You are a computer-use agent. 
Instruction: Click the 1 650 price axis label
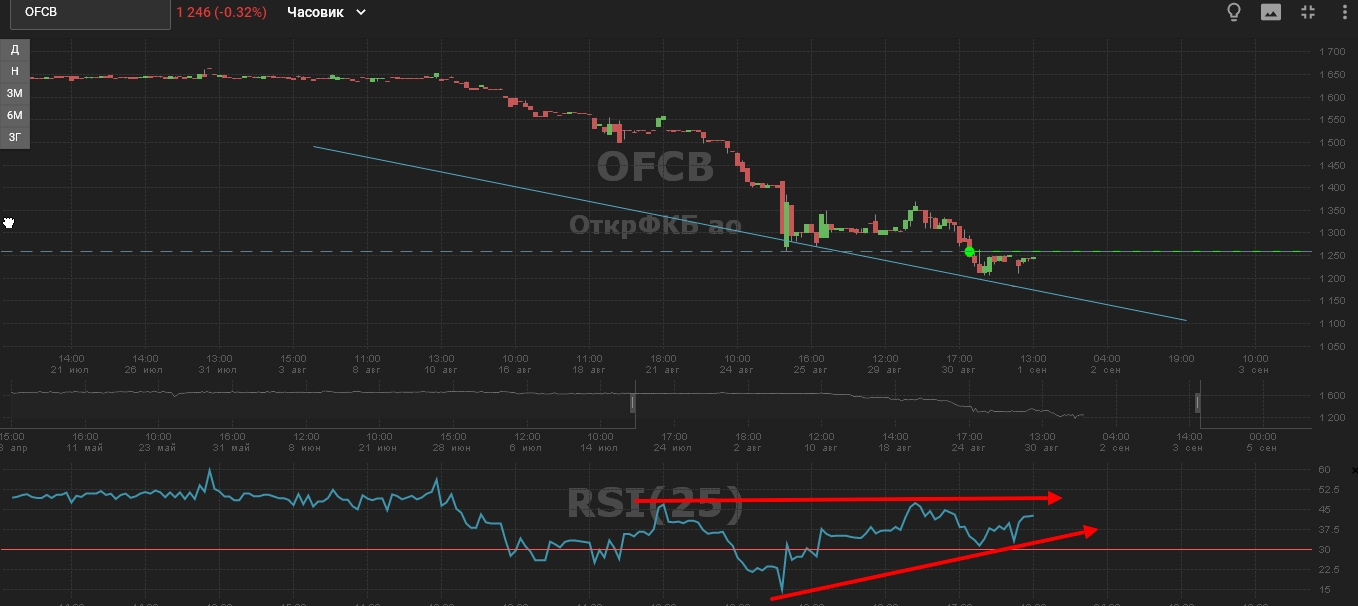tap(1331, 75)
